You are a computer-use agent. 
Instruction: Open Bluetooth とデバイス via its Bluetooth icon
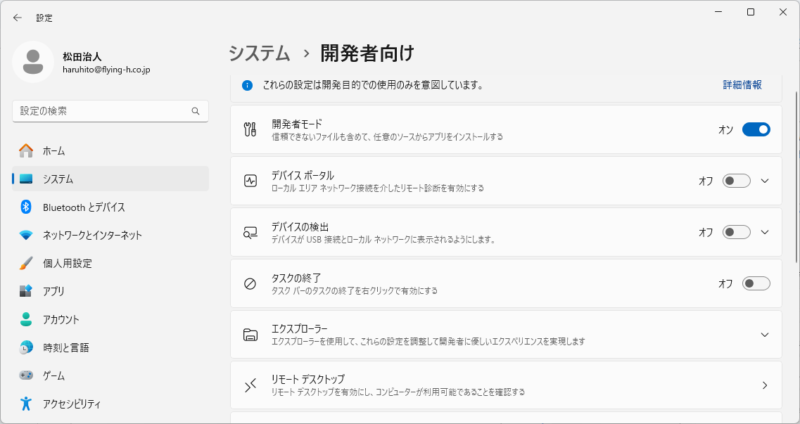tap(26, 207)
